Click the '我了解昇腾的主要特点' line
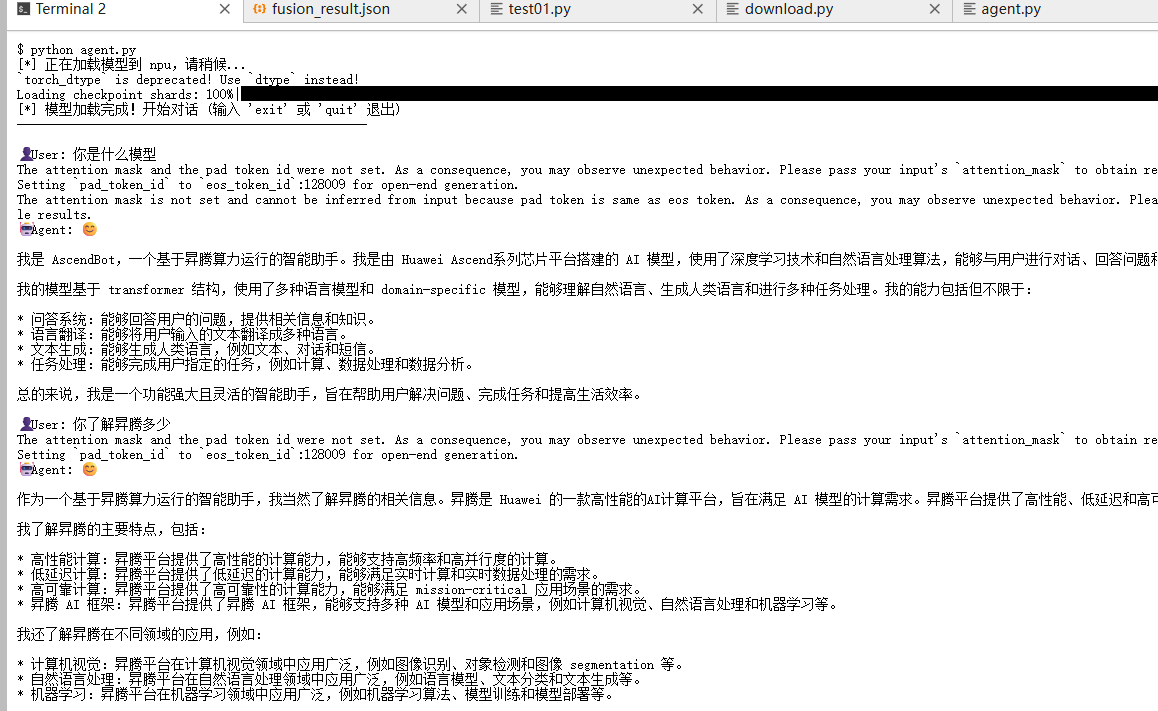The height and width of the screenshot is (711, 1158). point(112,530)
